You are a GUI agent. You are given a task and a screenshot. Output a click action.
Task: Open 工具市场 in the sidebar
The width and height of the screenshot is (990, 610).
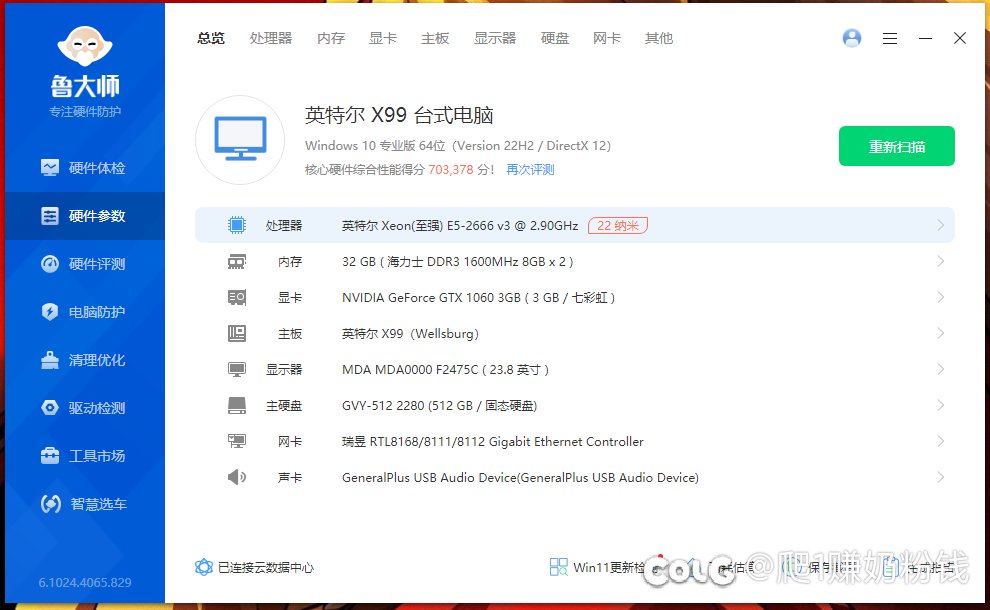click(x=85, y=456)
